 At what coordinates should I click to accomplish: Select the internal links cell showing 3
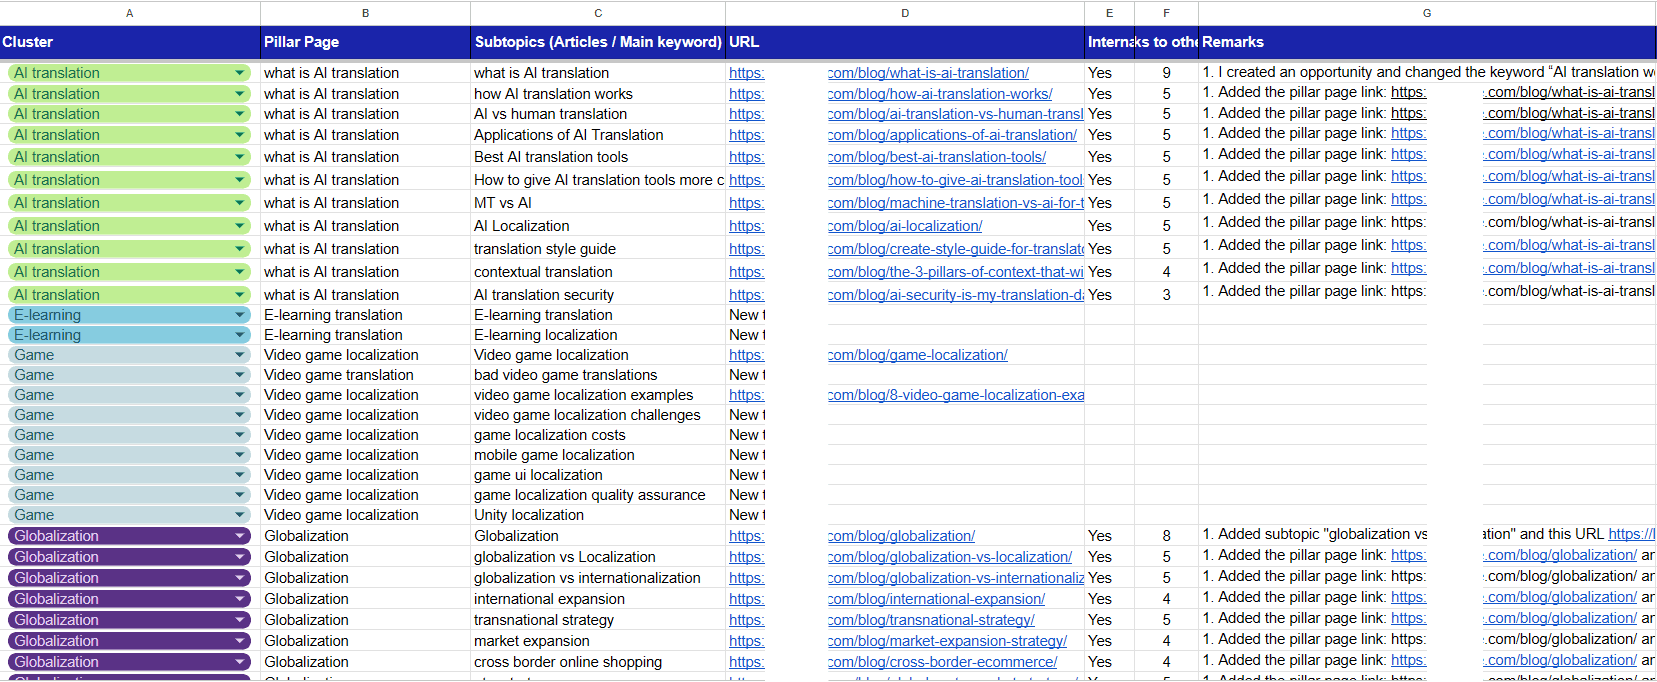point(1166,295)
